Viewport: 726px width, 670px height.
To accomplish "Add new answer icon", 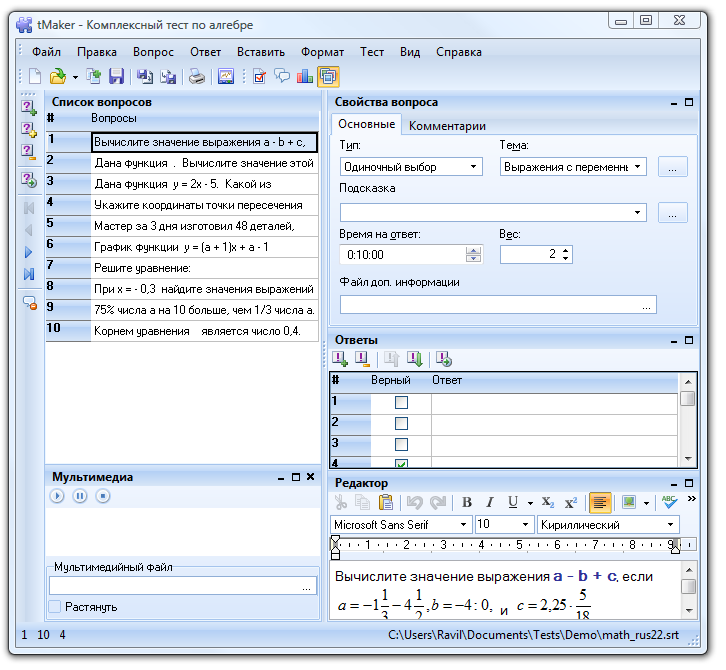I will click(340, 359).
